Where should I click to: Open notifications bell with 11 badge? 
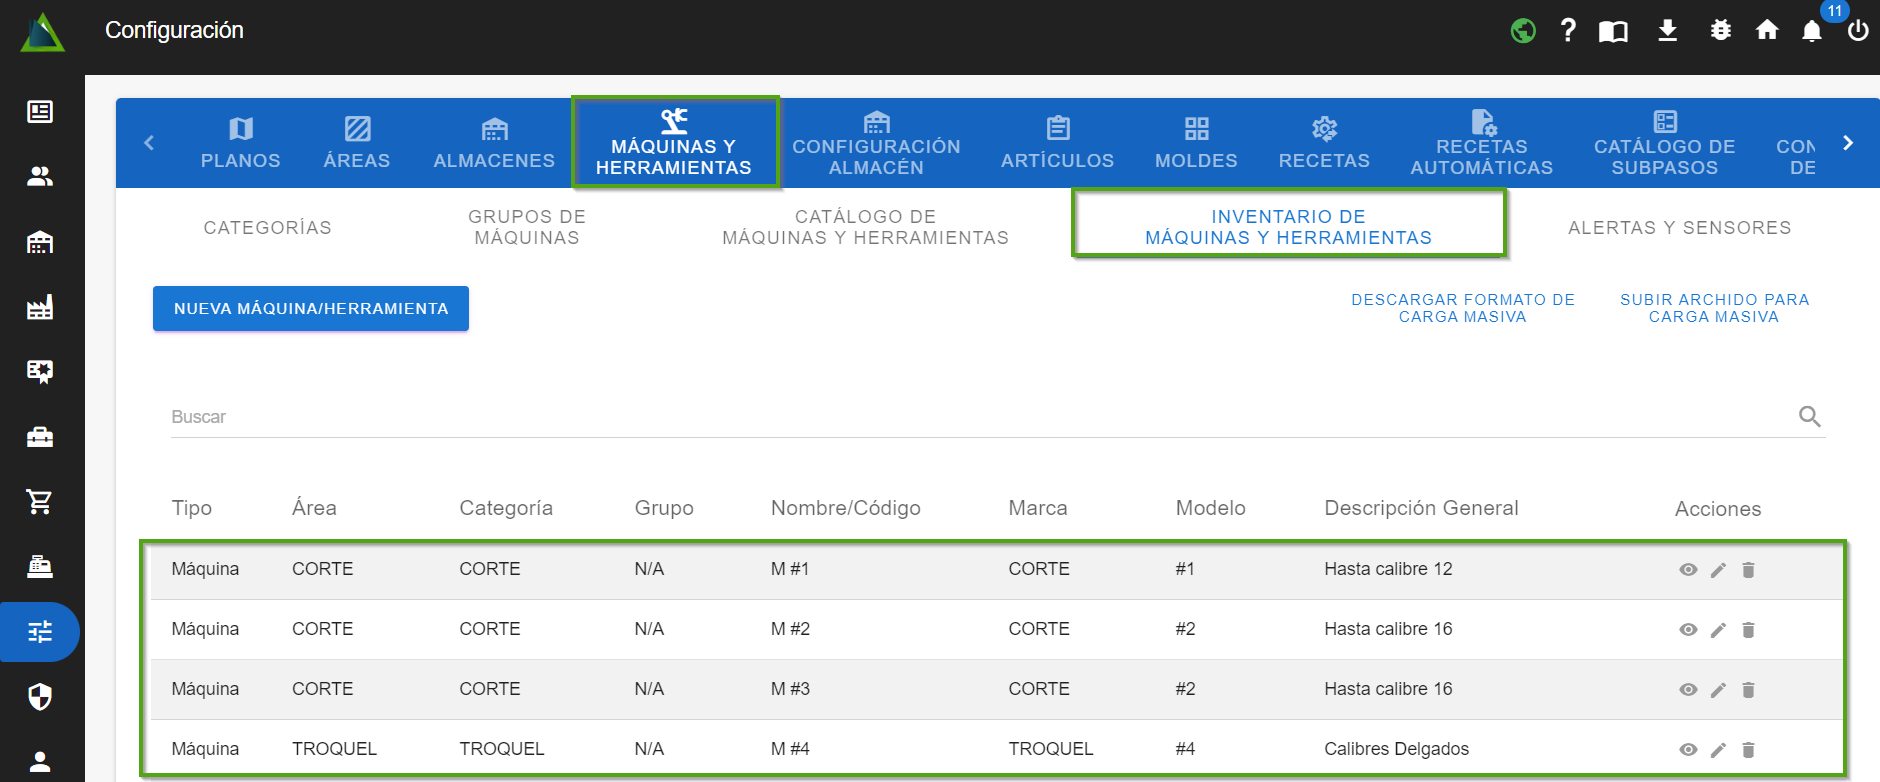(x=1812, y=31)
